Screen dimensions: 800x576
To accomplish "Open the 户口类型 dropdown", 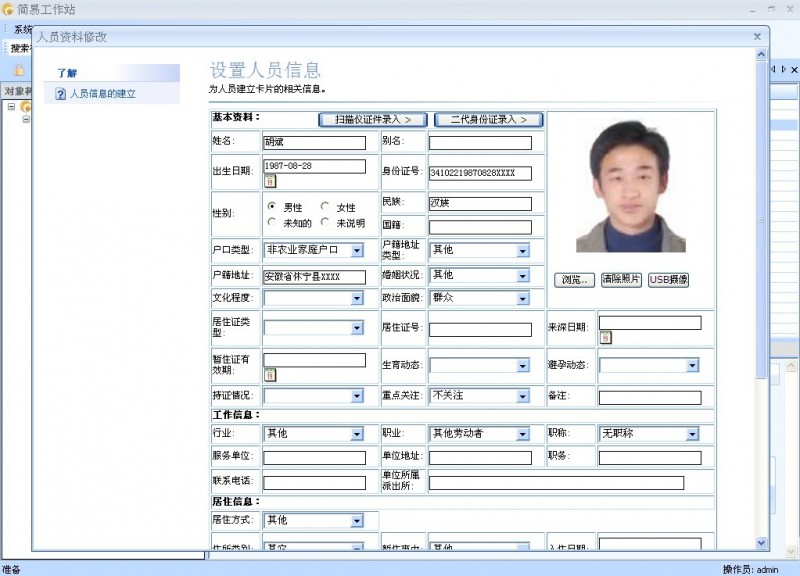I will point(357,250).
